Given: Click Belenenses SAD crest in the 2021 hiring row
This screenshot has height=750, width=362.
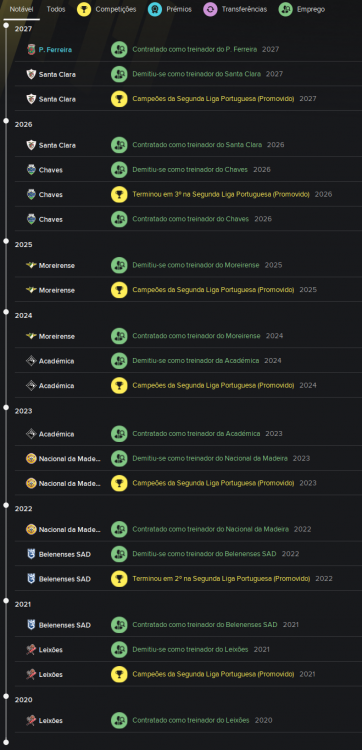Looking at the screenshot, I should pyautogui.click(x=31, y=625).
